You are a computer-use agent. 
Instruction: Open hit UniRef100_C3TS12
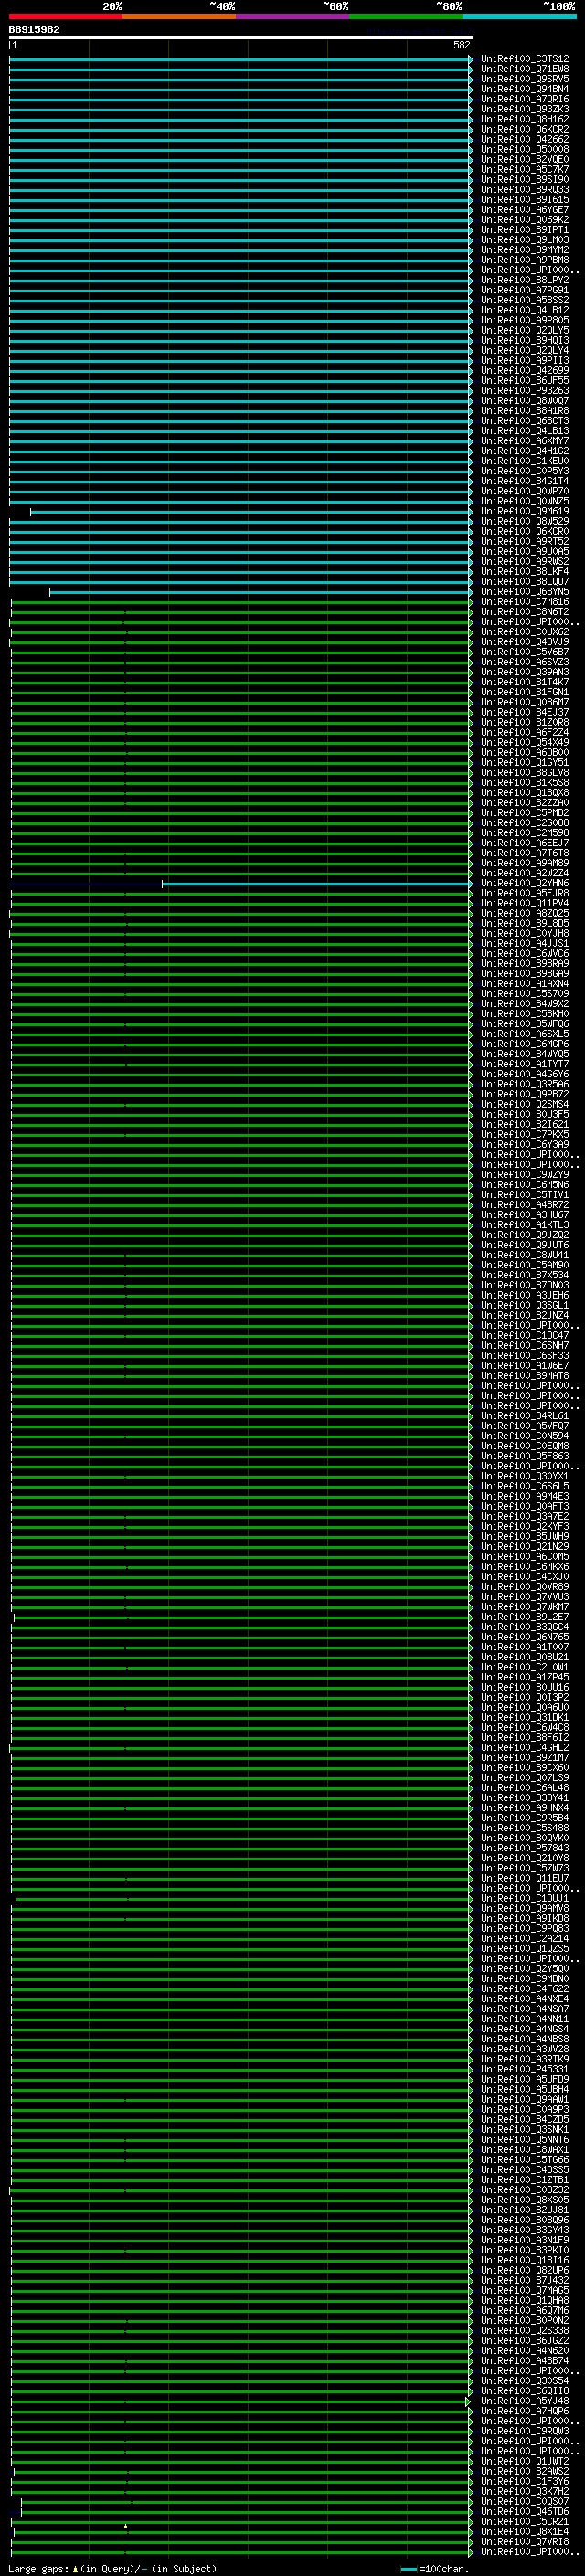click(x=524, y=59)
